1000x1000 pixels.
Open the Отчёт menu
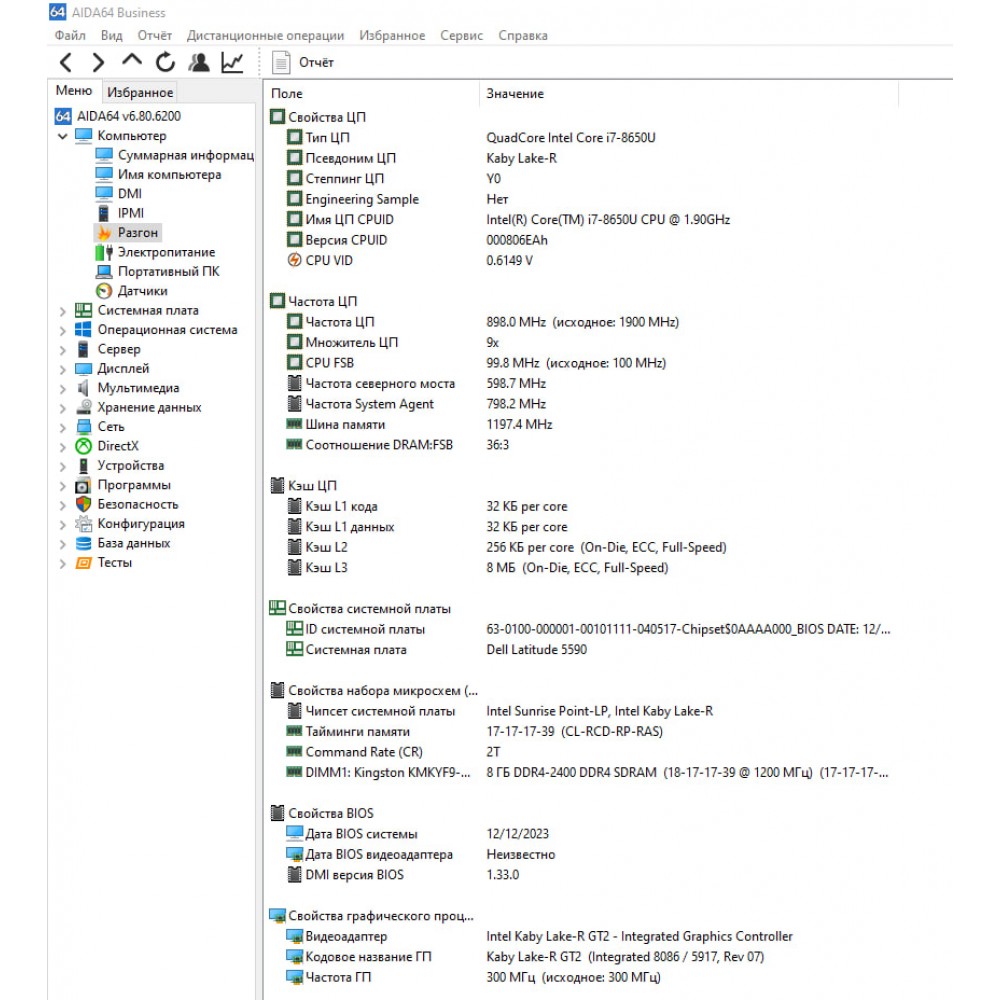pyautogui.click(x=155, y=36)
